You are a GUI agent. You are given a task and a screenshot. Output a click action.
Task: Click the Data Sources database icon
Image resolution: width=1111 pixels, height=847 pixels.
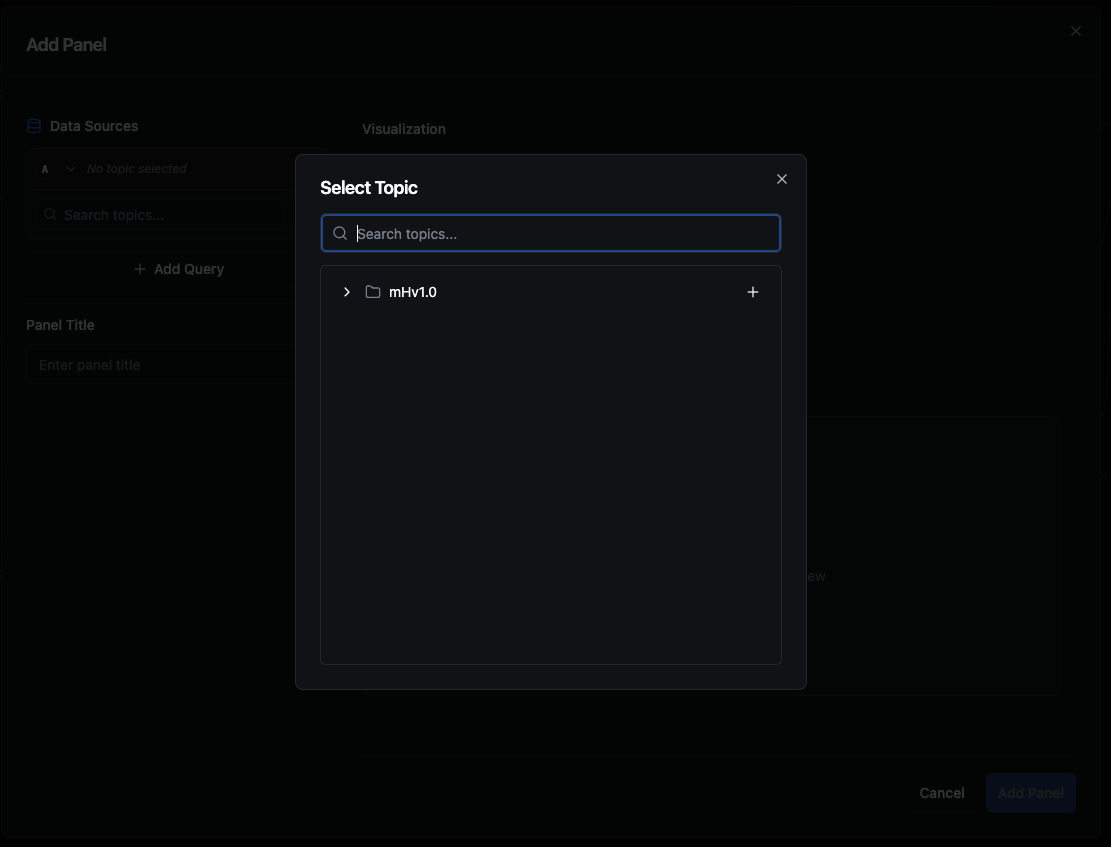[34, 126]
